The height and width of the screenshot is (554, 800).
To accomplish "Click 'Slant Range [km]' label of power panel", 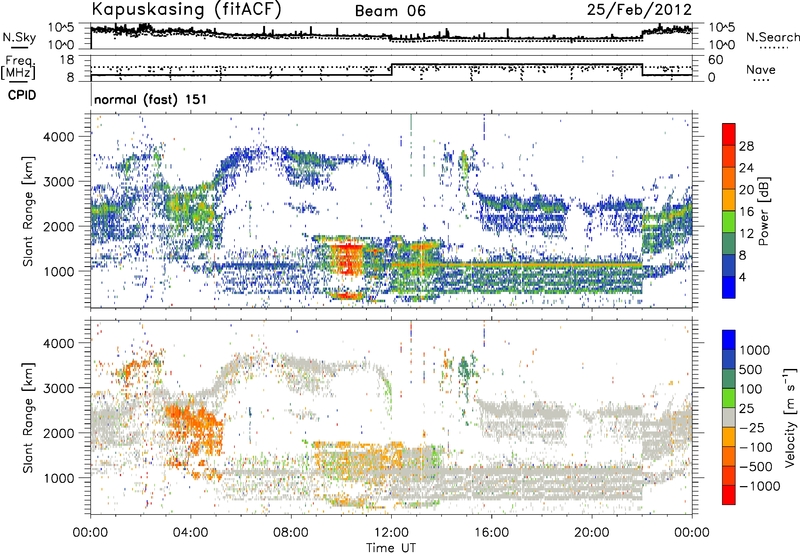I will pyautogui.click(x=29, y=211).
